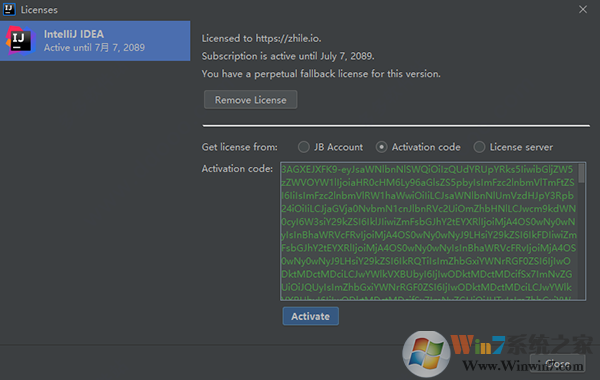
Task: Click the 'Active until 7月 7, 2089' text
Action: pos(94,47)
